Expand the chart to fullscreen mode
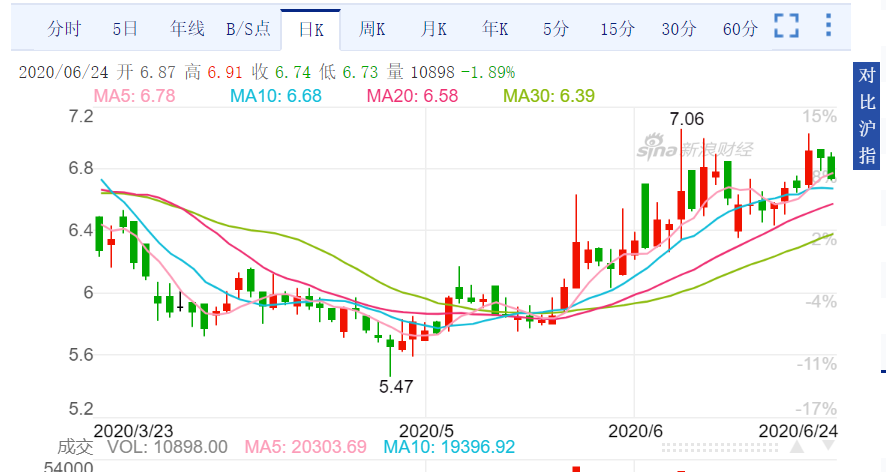This screenshot has width=886, height=472. 786,26
